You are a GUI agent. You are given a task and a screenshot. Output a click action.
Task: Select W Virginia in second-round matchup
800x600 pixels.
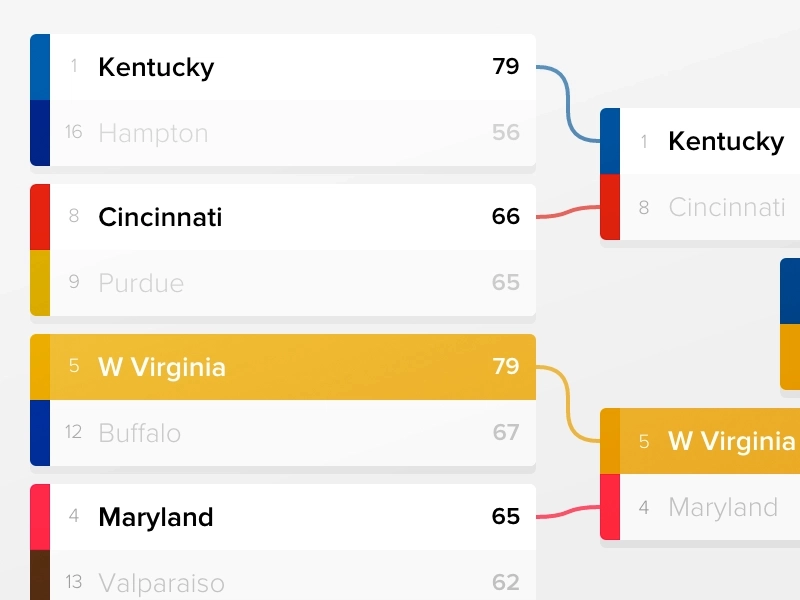pyautogui.click(x=700, y=441)
